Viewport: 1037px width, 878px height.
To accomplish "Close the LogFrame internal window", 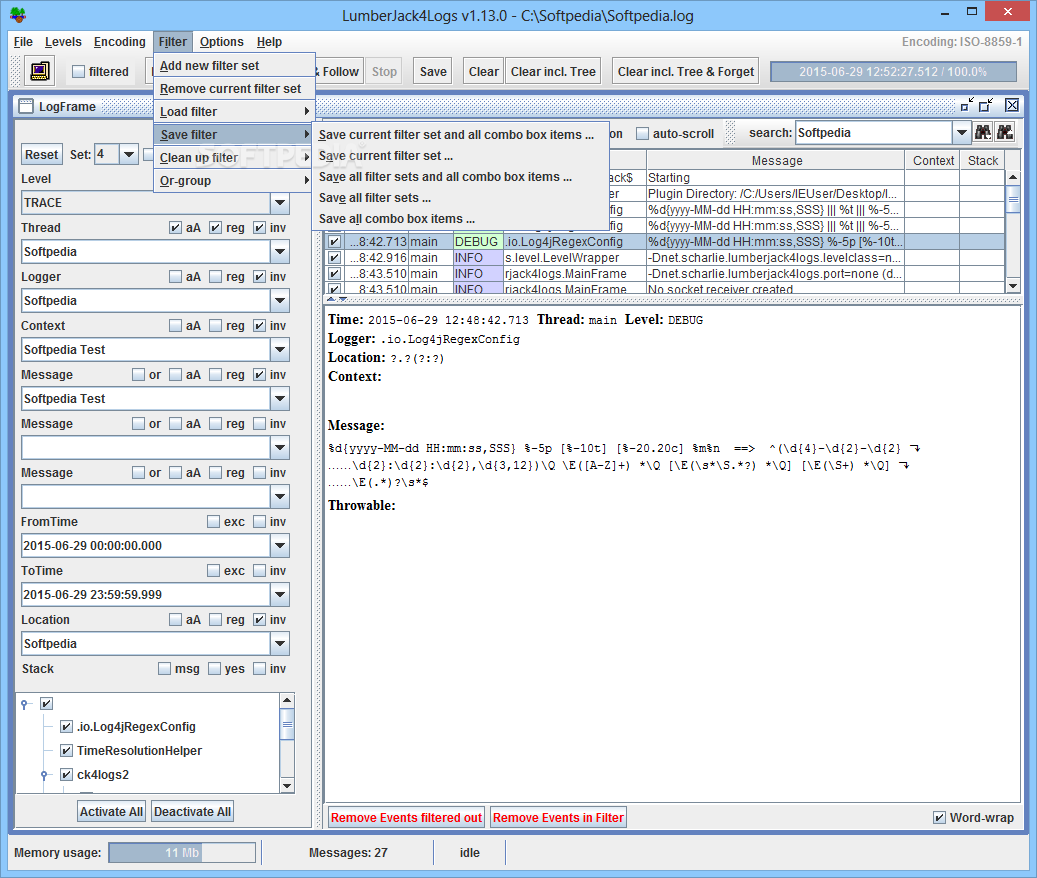I will [1012, 105].
